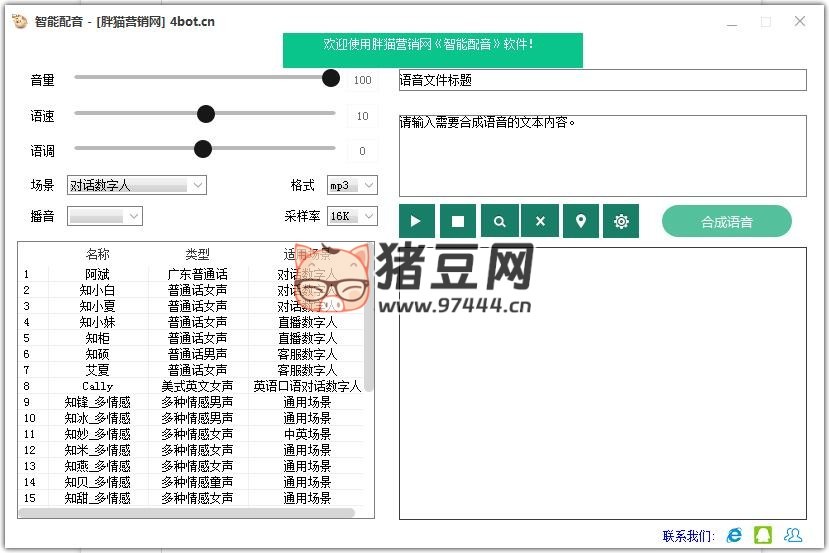Select voice row 知燕_多情感
Viewport: 829px width, 553px height.
[x=191, y=466]
